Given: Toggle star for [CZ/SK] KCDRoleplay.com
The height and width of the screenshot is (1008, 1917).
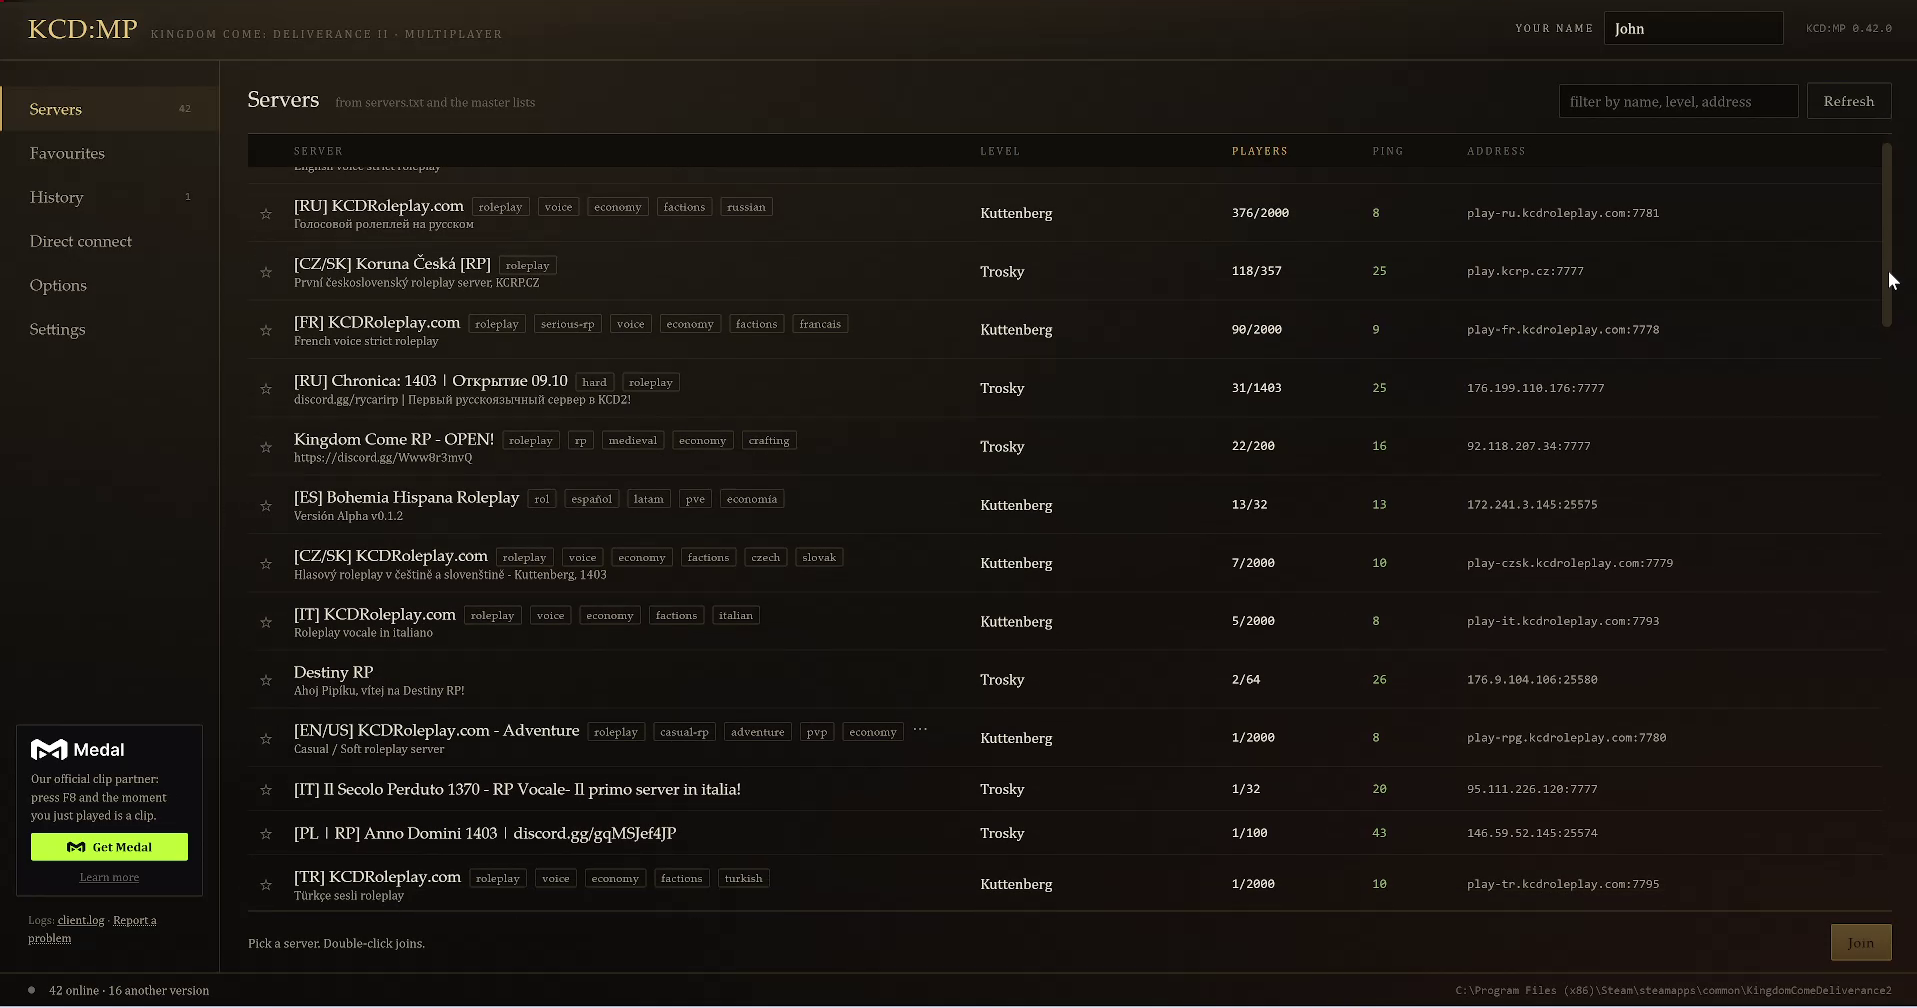Looking at the screenshot, I should pyautogui.click(x=266, y=564).
